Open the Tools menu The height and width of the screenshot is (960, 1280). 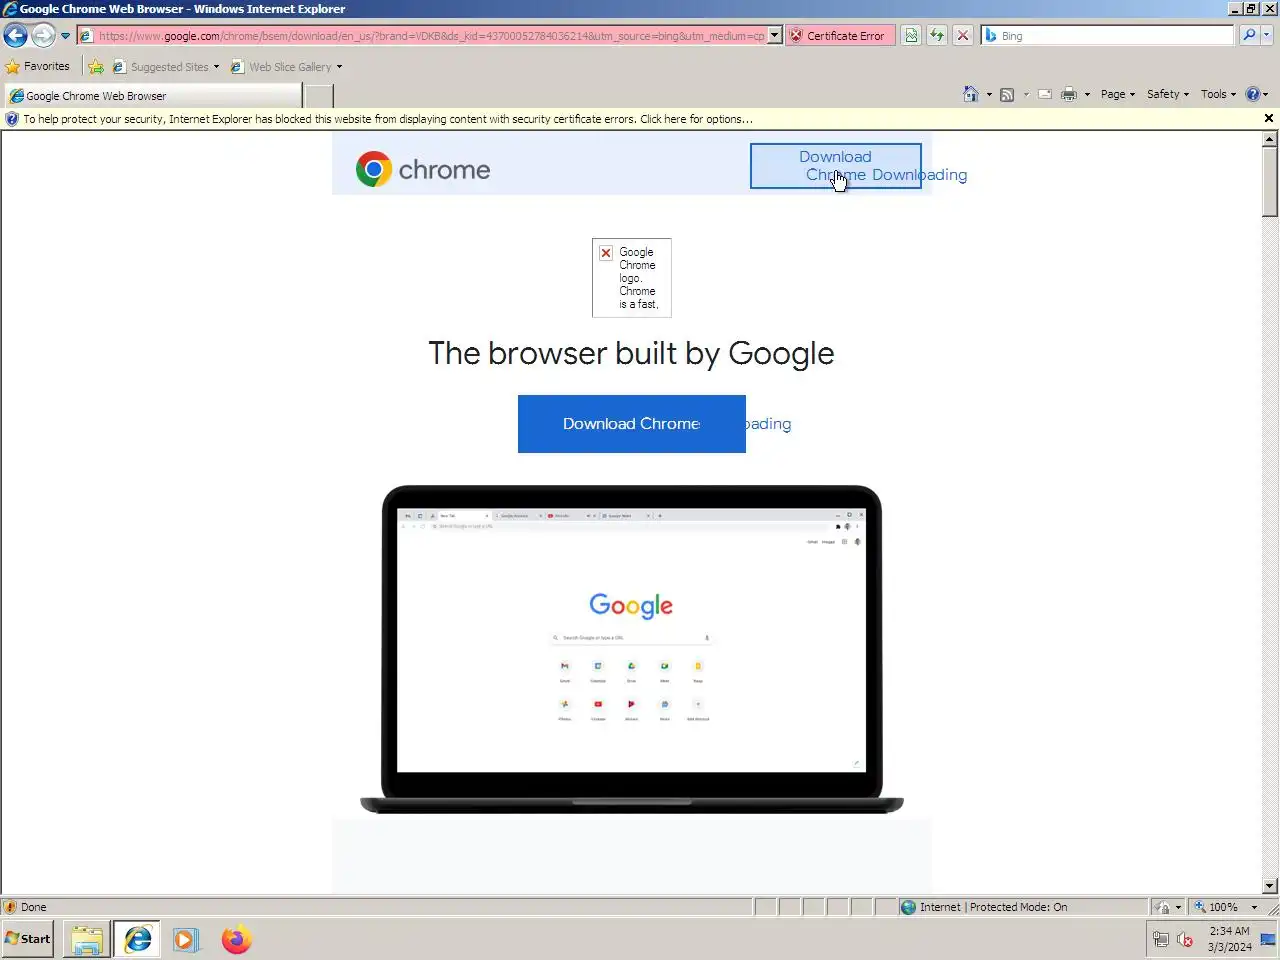(1218, 94)
